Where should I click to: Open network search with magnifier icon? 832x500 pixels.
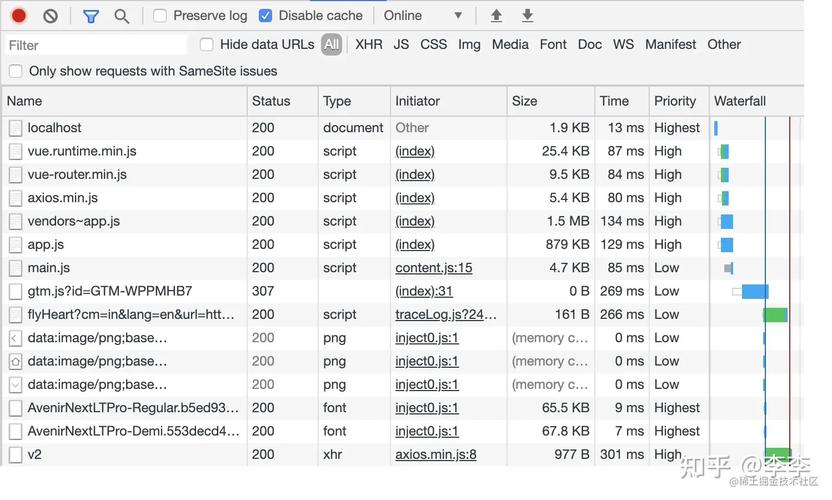[122, 16]
